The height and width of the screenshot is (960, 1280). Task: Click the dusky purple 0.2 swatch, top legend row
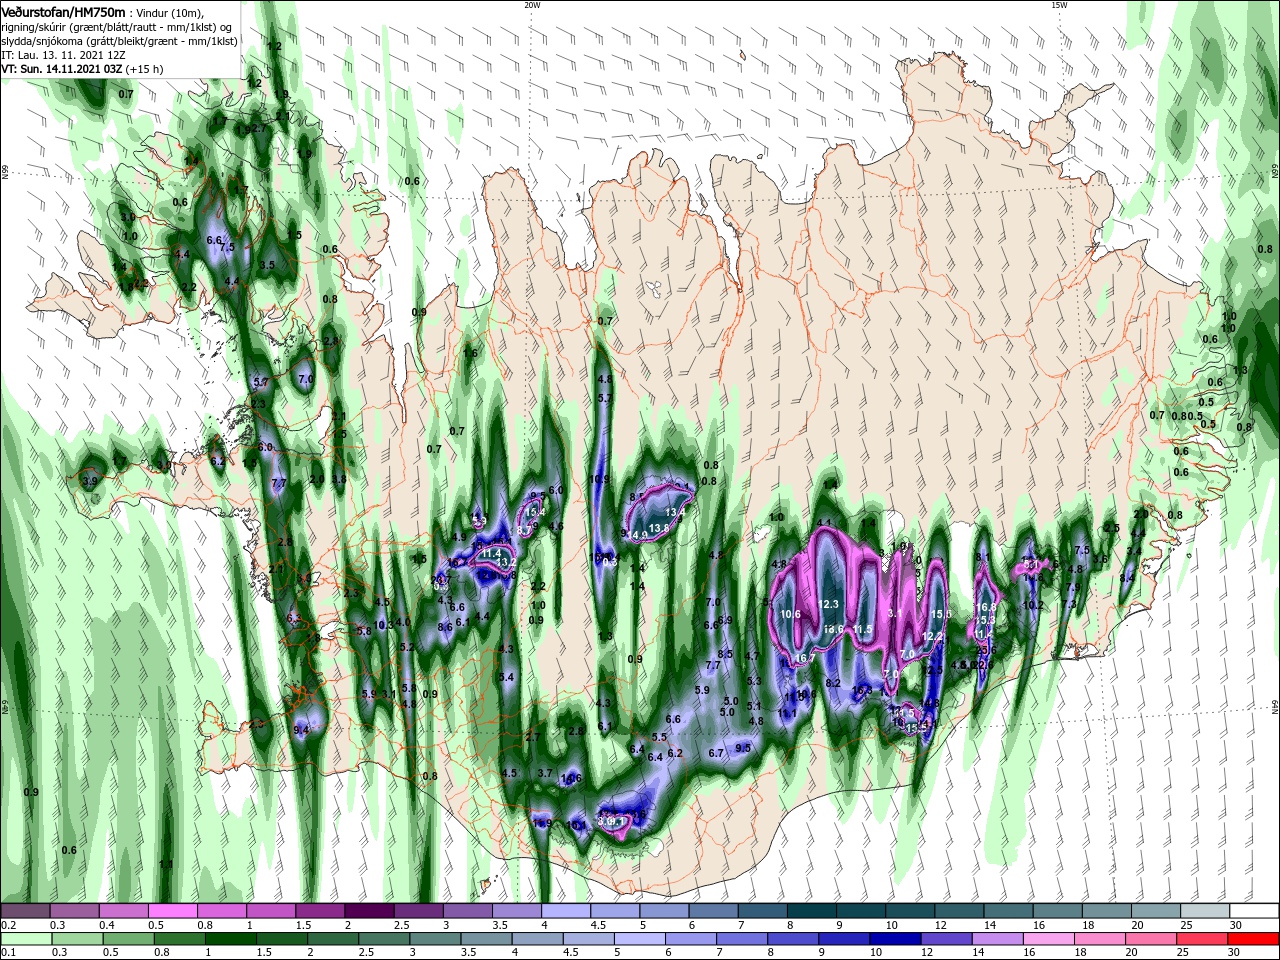(x=26, y=911)
